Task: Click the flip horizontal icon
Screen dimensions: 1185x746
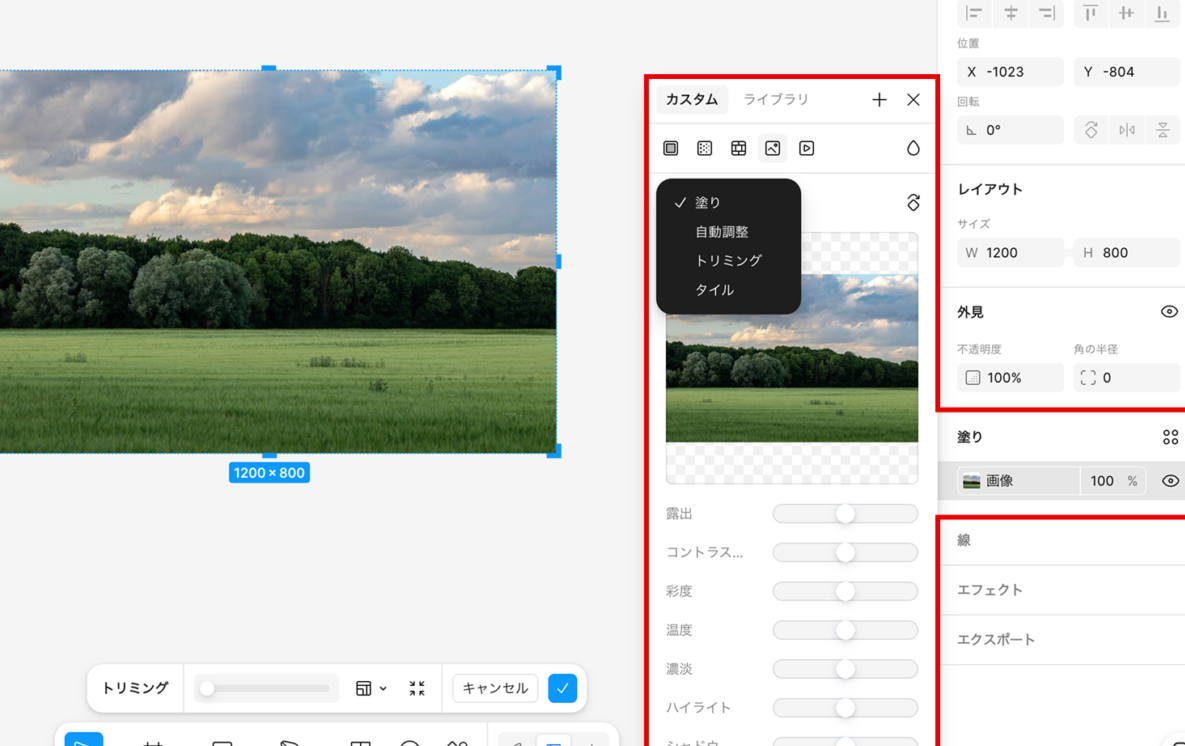Action: [x=1127, y=130]
